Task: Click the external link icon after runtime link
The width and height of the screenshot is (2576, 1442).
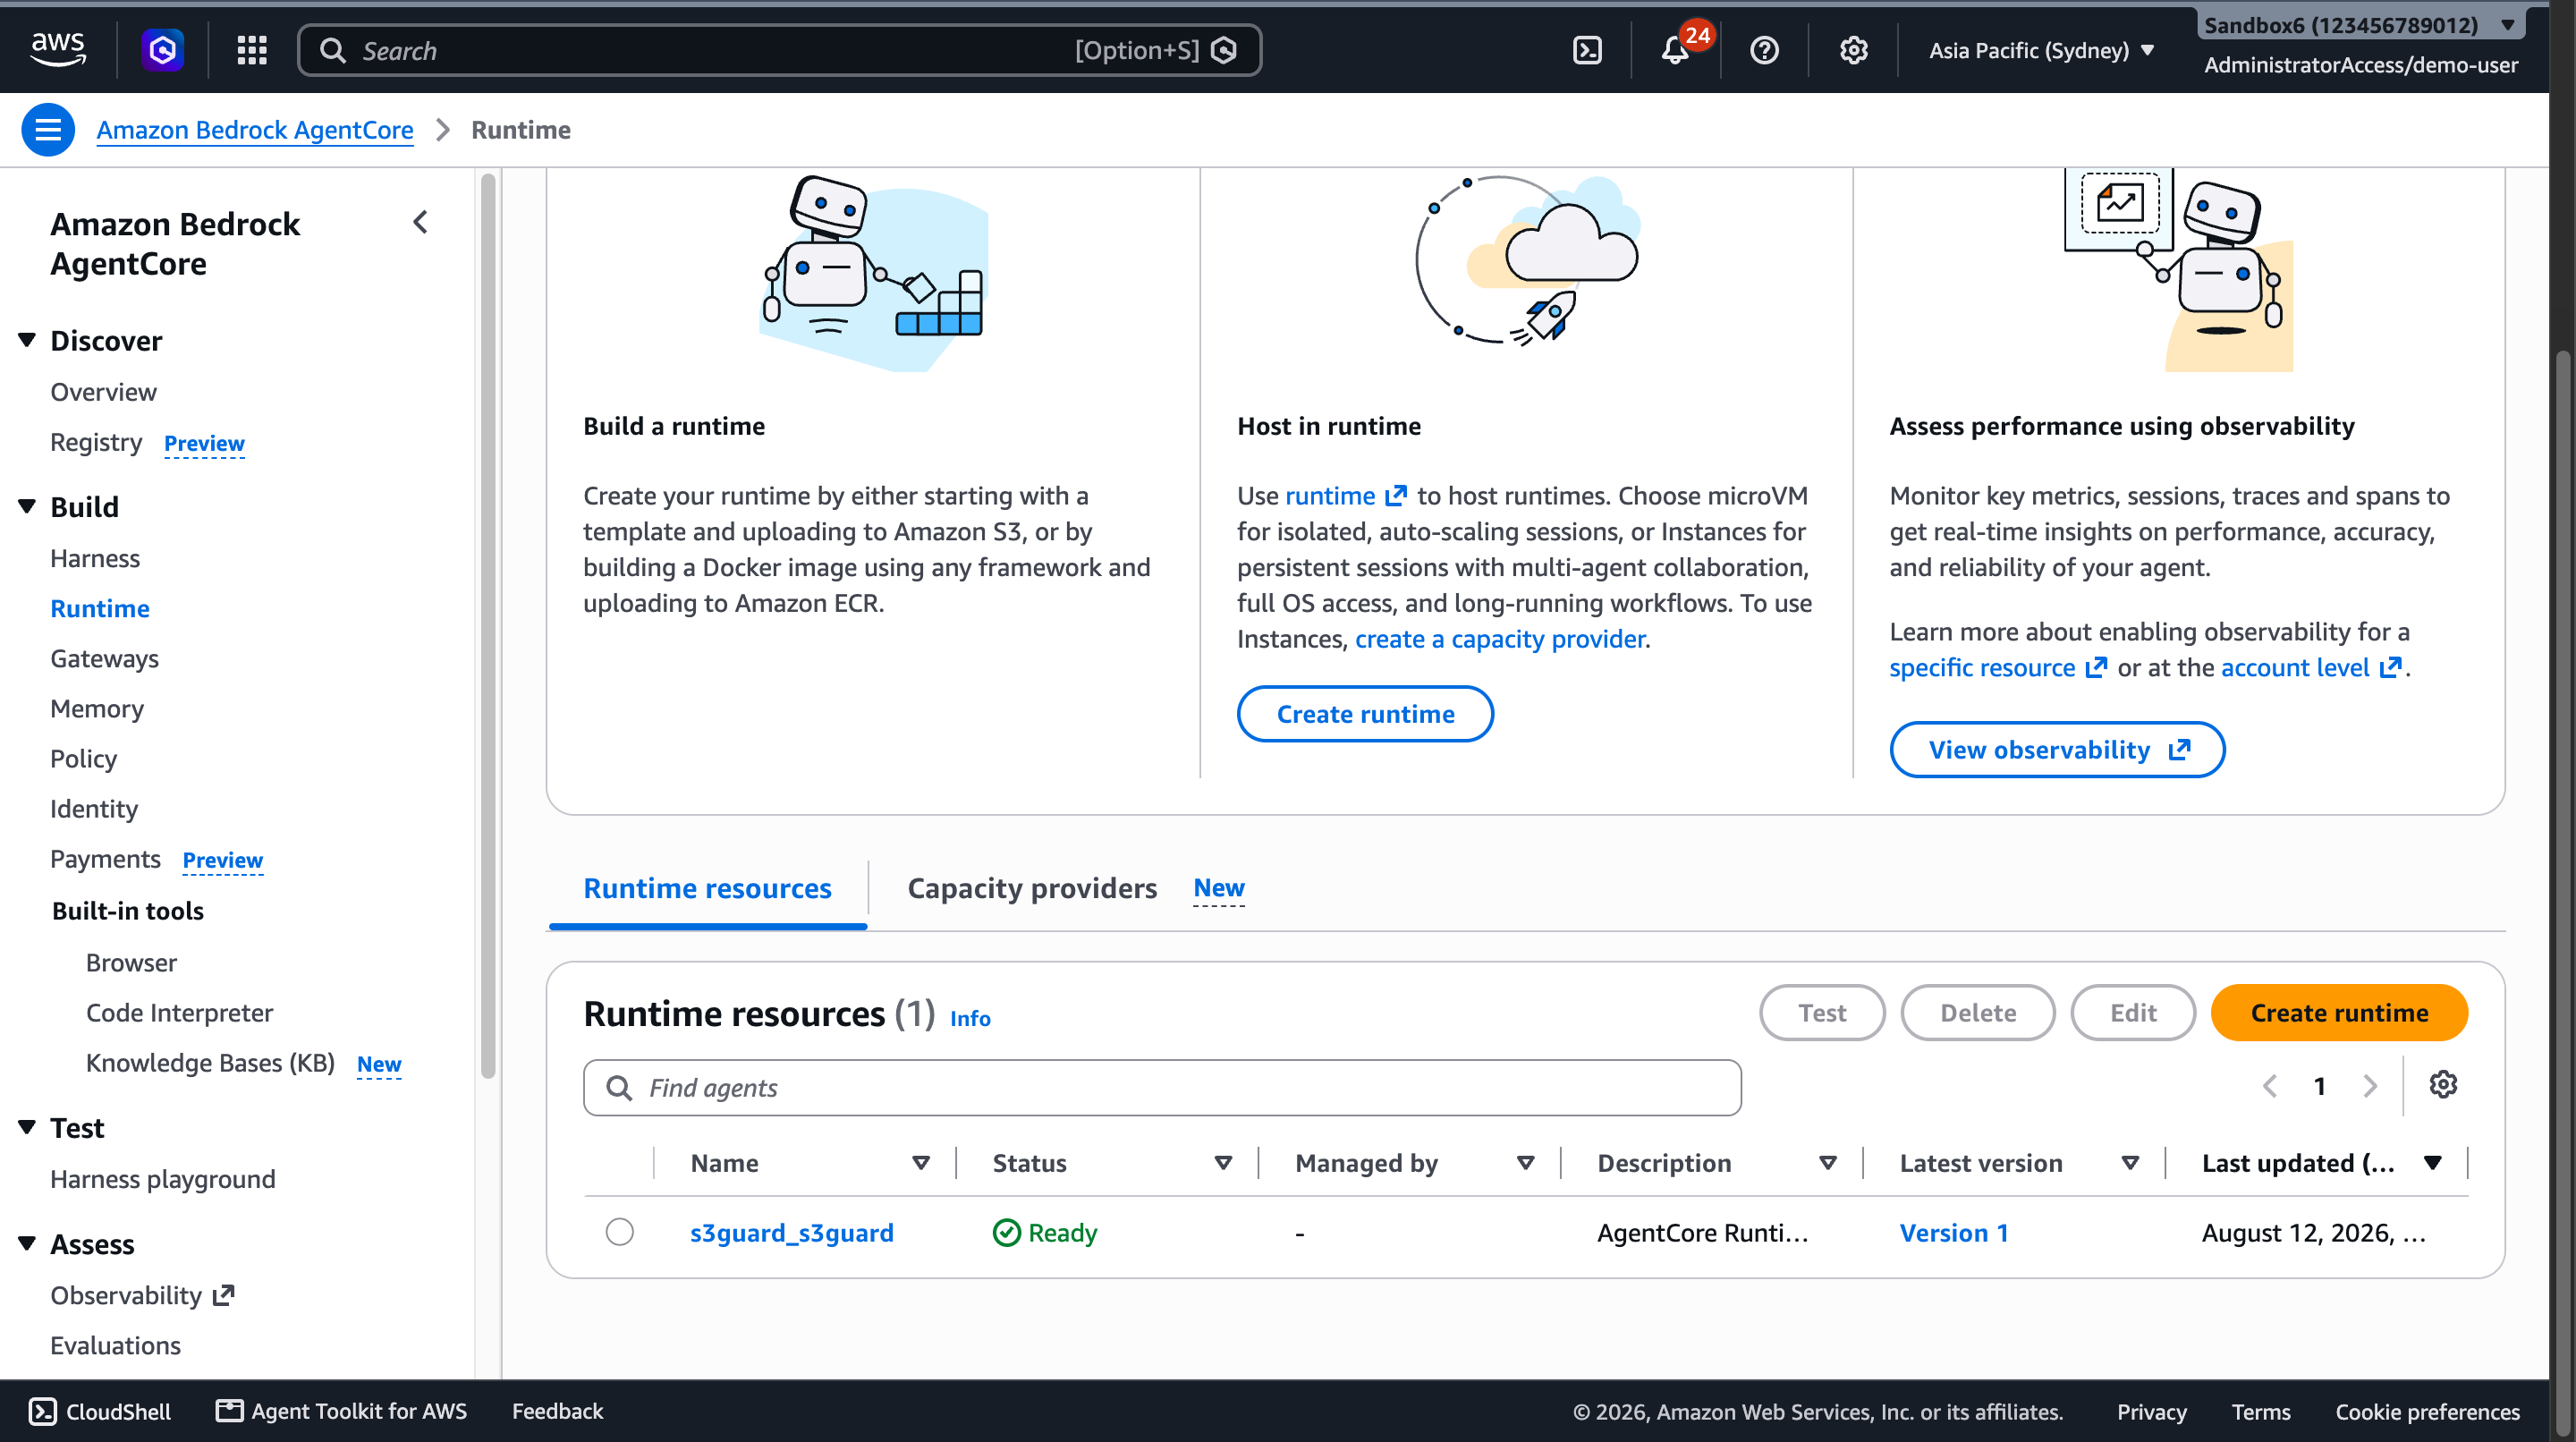Action: (1396, 496)
